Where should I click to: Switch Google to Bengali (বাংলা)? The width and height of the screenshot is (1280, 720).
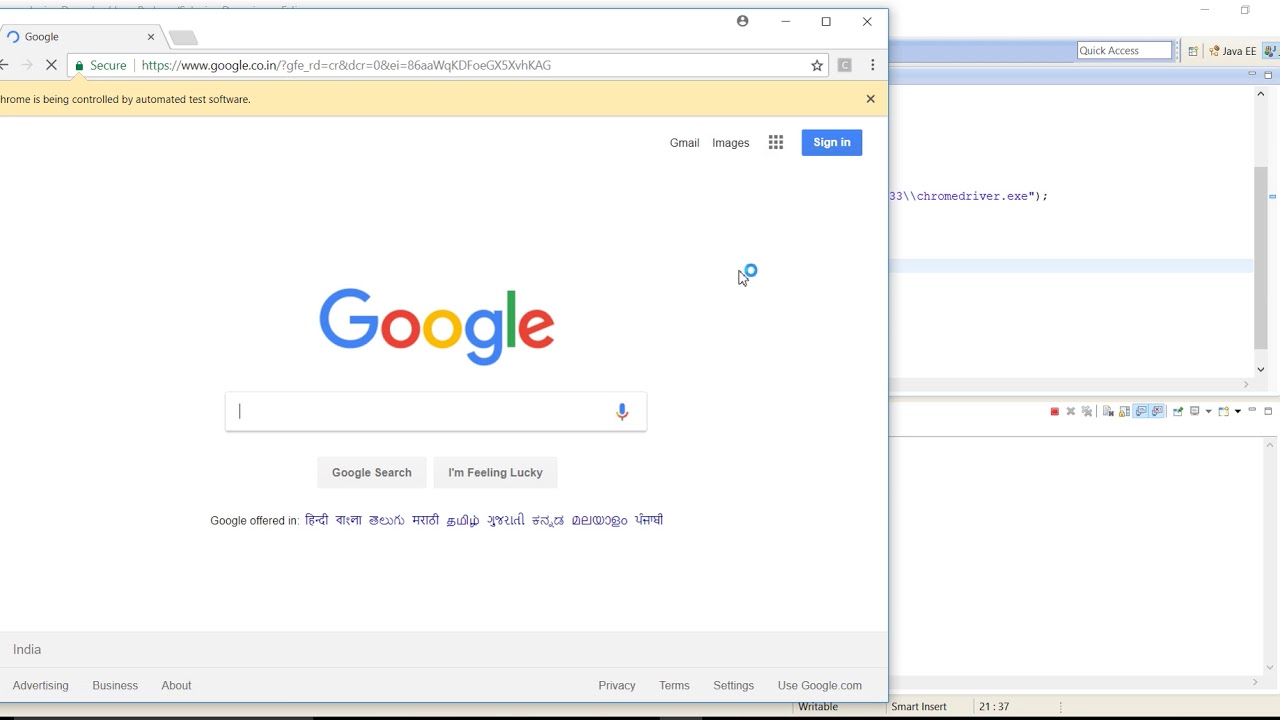(348, 520)
